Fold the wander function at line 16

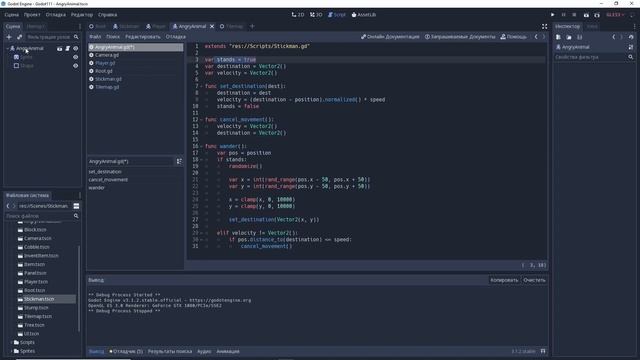pyautogui.click(x=202, y=147)
